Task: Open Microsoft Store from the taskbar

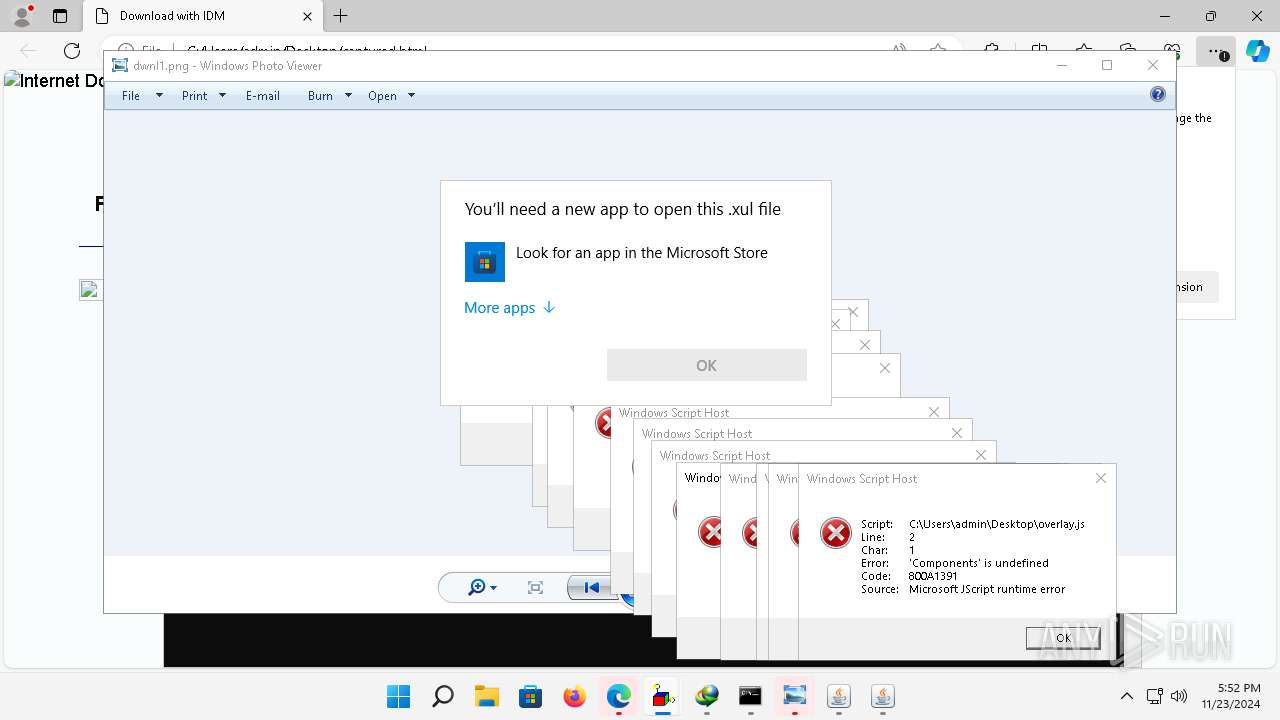Action: coord(531,696)
